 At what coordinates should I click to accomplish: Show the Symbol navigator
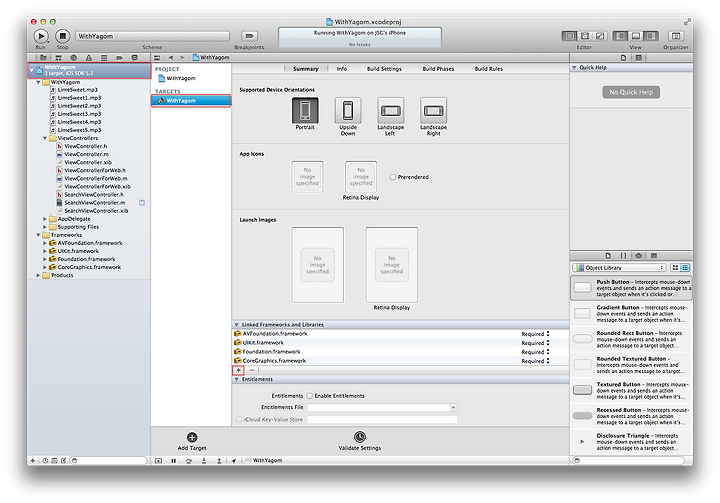click(58, 58)
